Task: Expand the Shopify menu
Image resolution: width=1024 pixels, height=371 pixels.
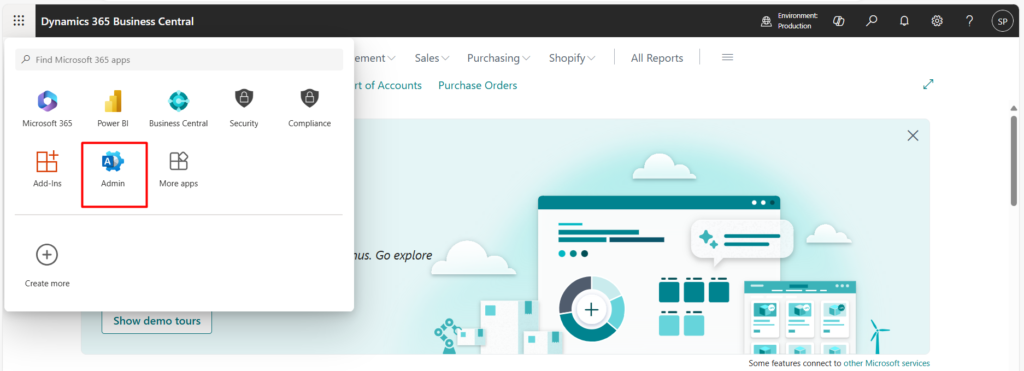Action: point(572,58)
